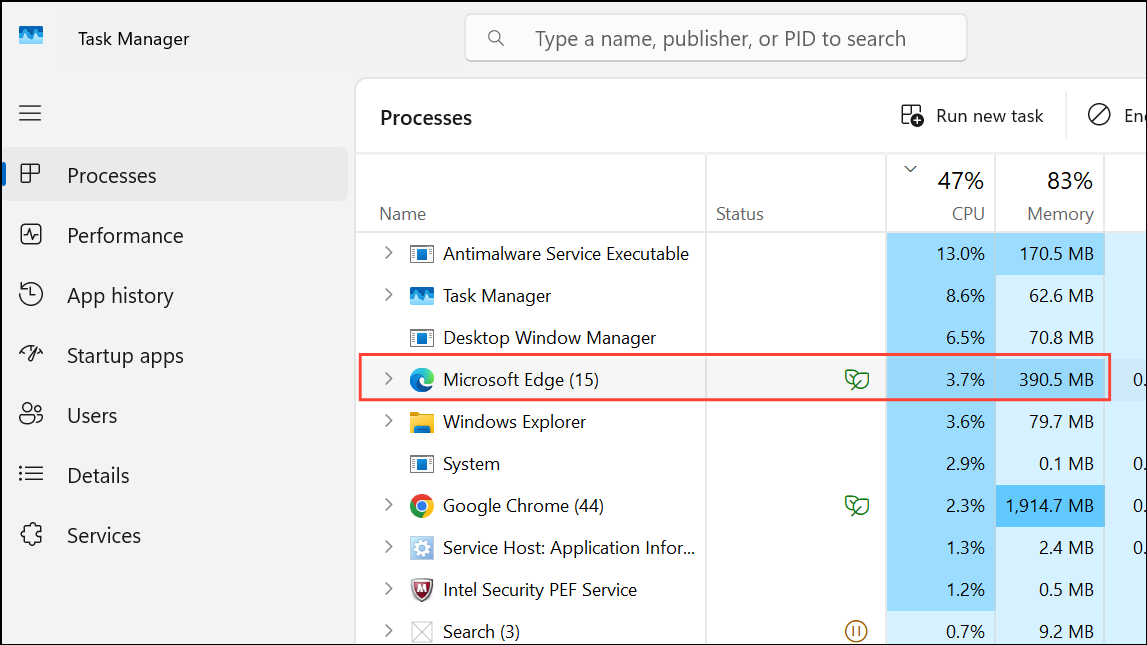Select the Users section icon
The image size is (1147, 645).
[x=30, y=415]
